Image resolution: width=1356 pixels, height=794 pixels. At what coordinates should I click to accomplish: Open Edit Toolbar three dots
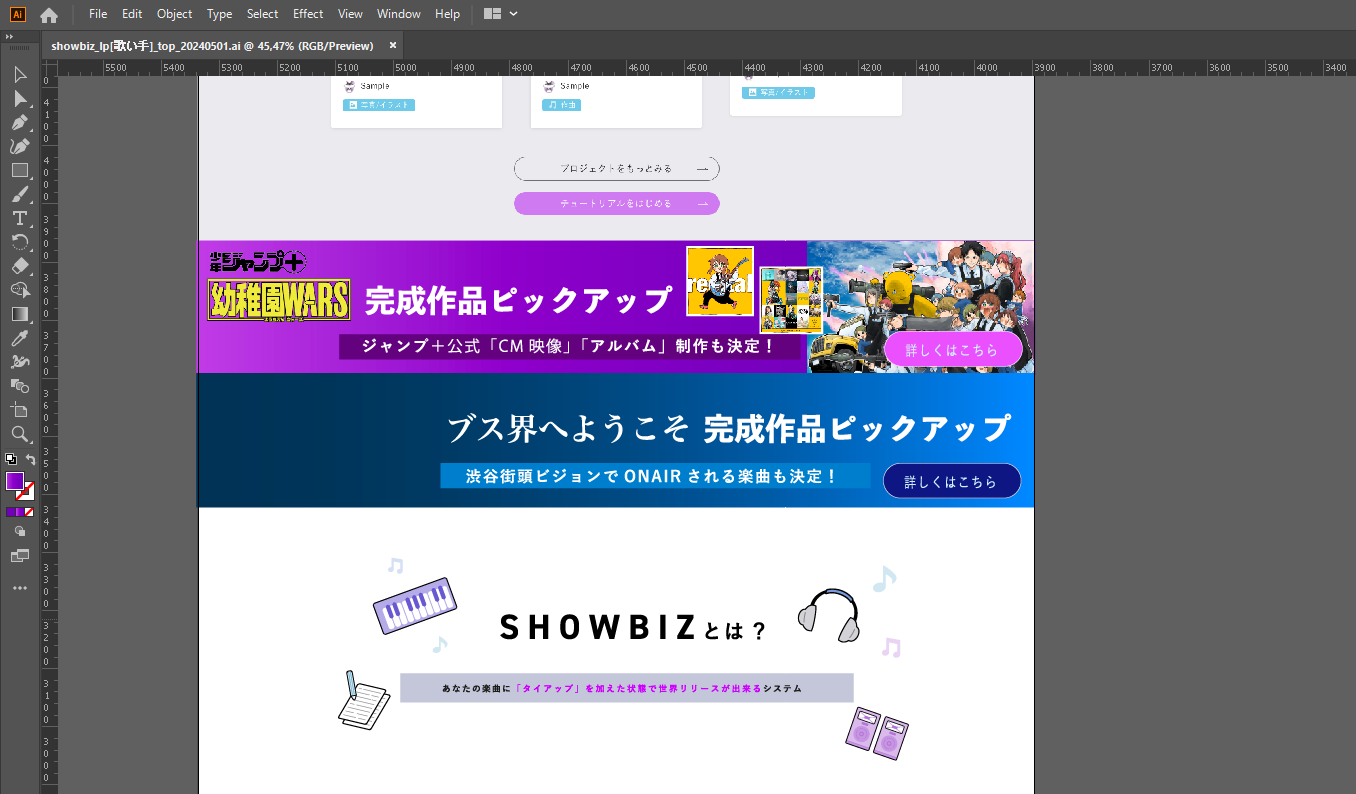(x=20, y=589)
